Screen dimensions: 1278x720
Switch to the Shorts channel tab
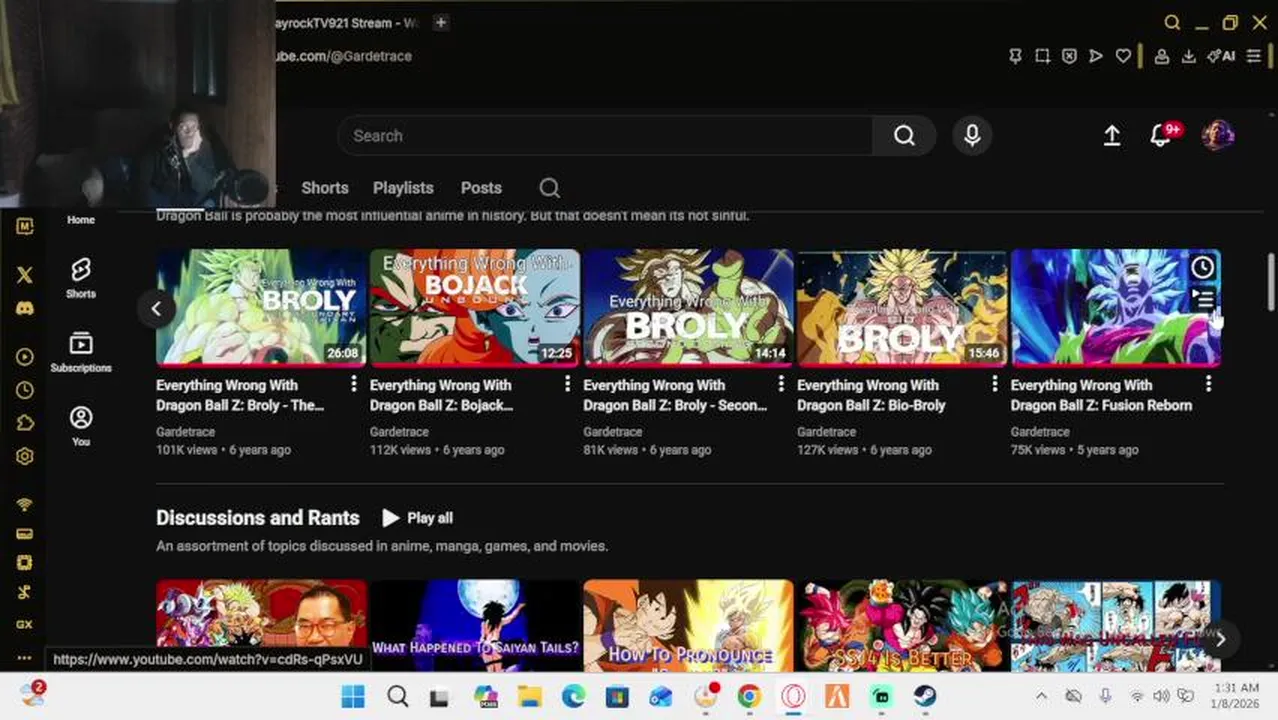click(325, 188)
